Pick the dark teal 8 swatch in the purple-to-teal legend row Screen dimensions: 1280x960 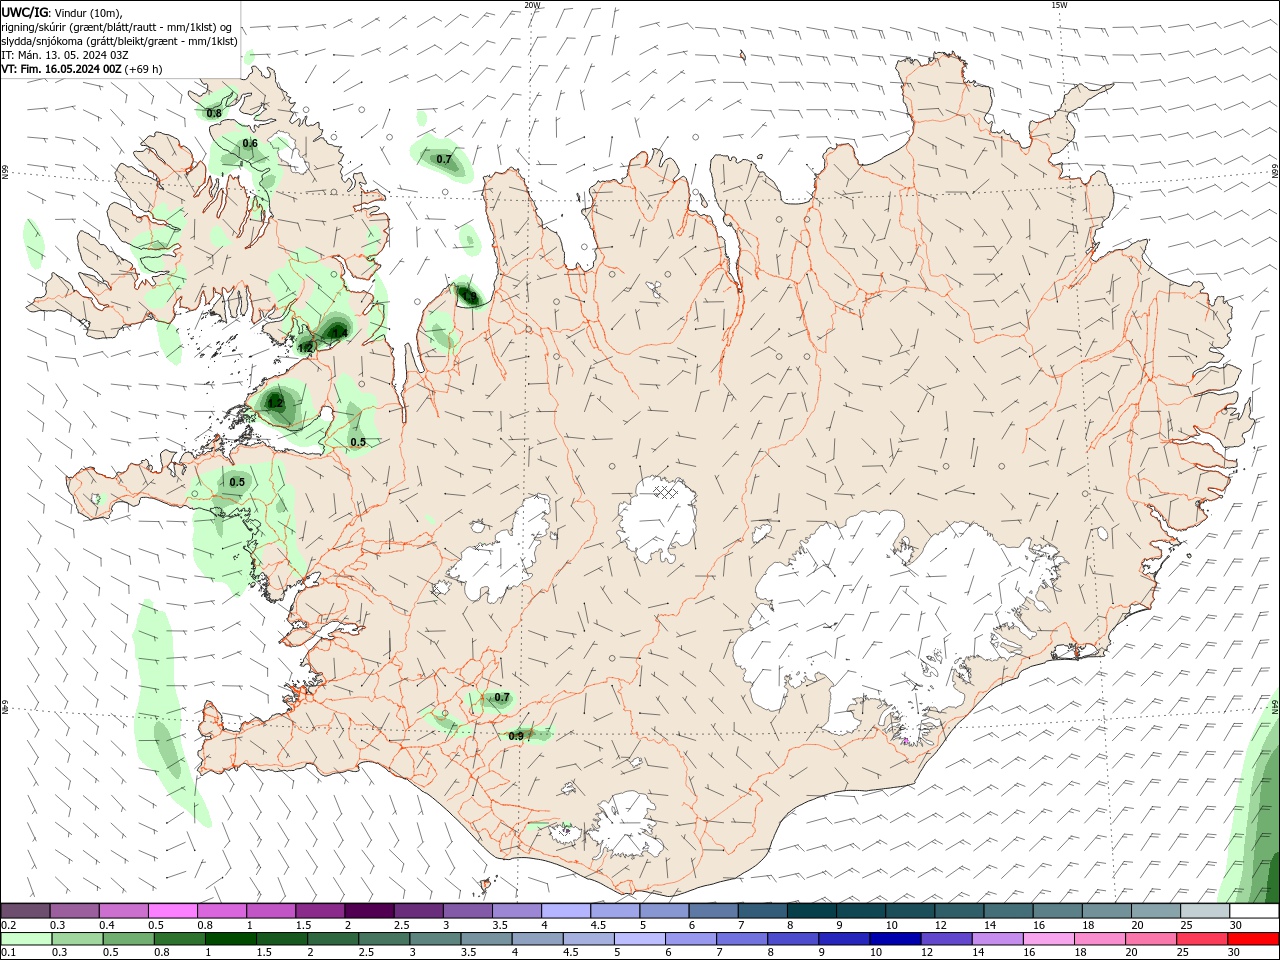click(x=812, y=911)
